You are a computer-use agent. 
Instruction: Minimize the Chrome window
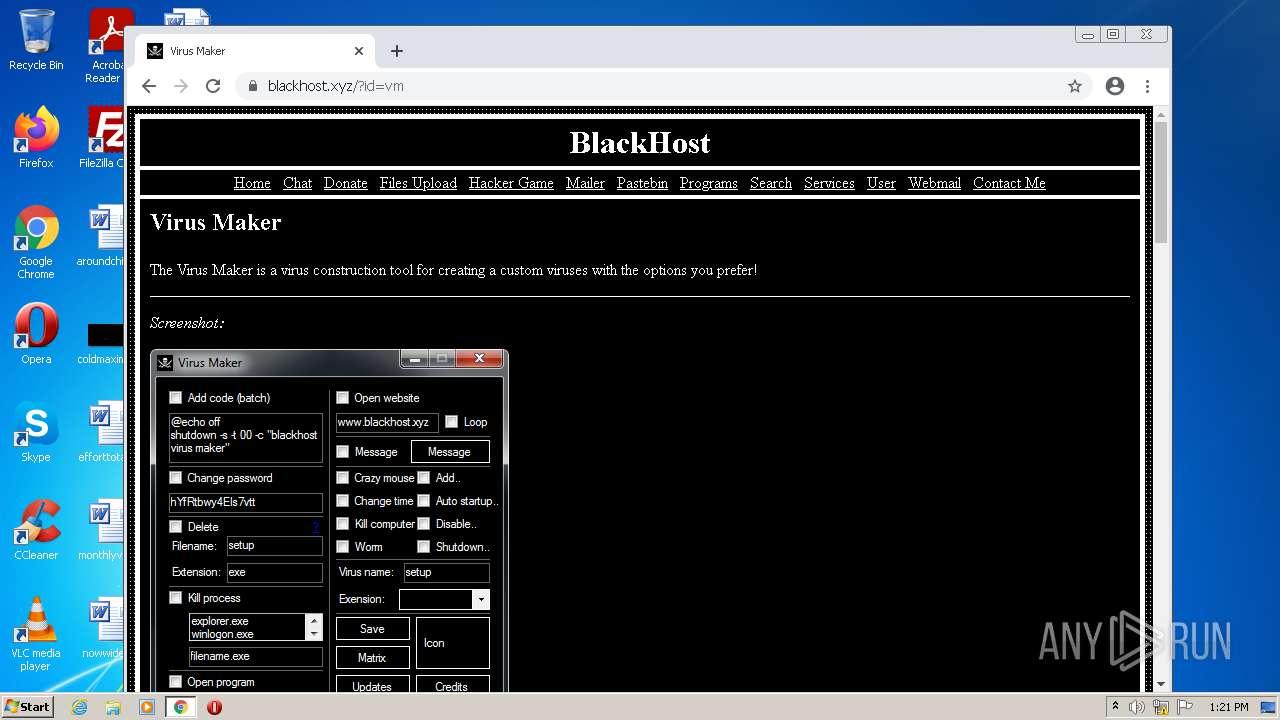click(1087, 34)
